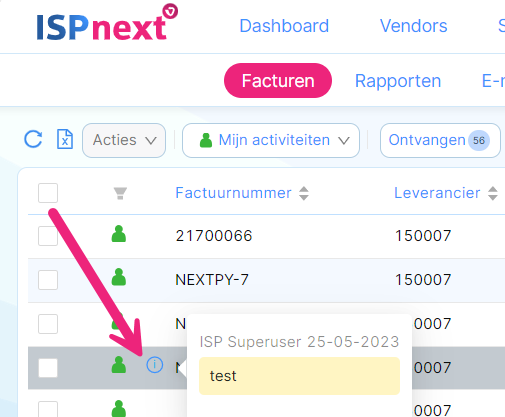The image size is (505, 417).
Task: Open the blue info icon on highlighted row
Action: (x=155, y=365)
